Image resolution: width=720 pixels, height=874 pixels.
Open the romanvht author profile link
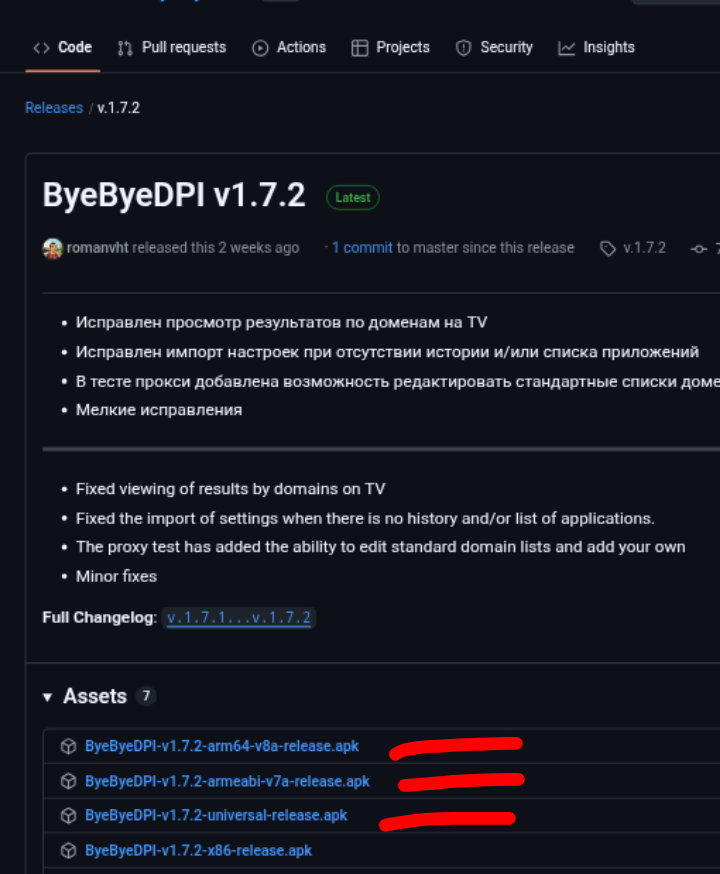98,248
